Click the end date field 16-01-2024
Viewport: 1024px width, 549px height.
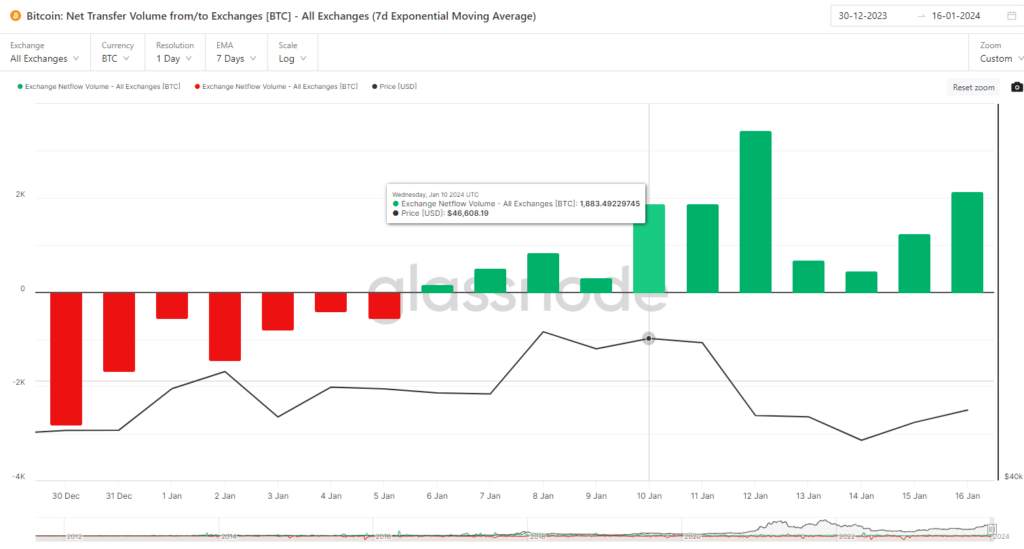pyautogui.click(x=955, y=16)
